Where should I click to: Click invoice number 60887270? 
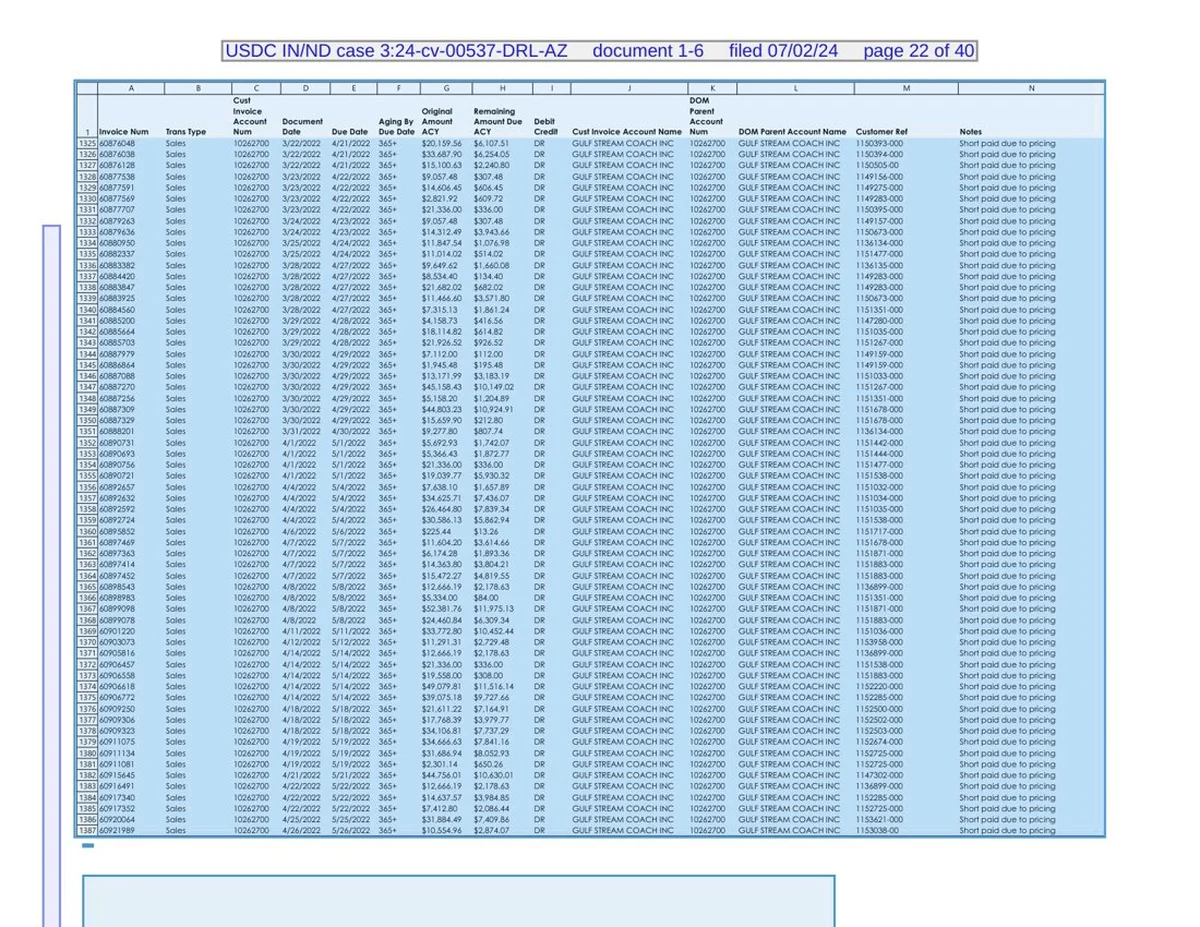tap(117, 387)
